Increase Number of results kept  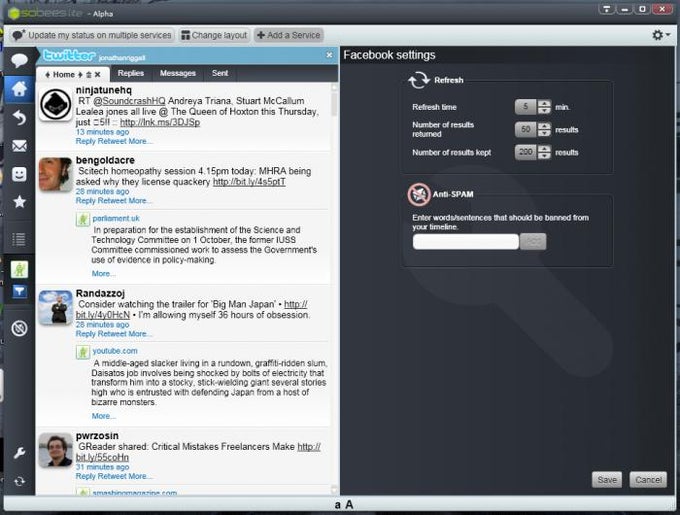[544, 148]
